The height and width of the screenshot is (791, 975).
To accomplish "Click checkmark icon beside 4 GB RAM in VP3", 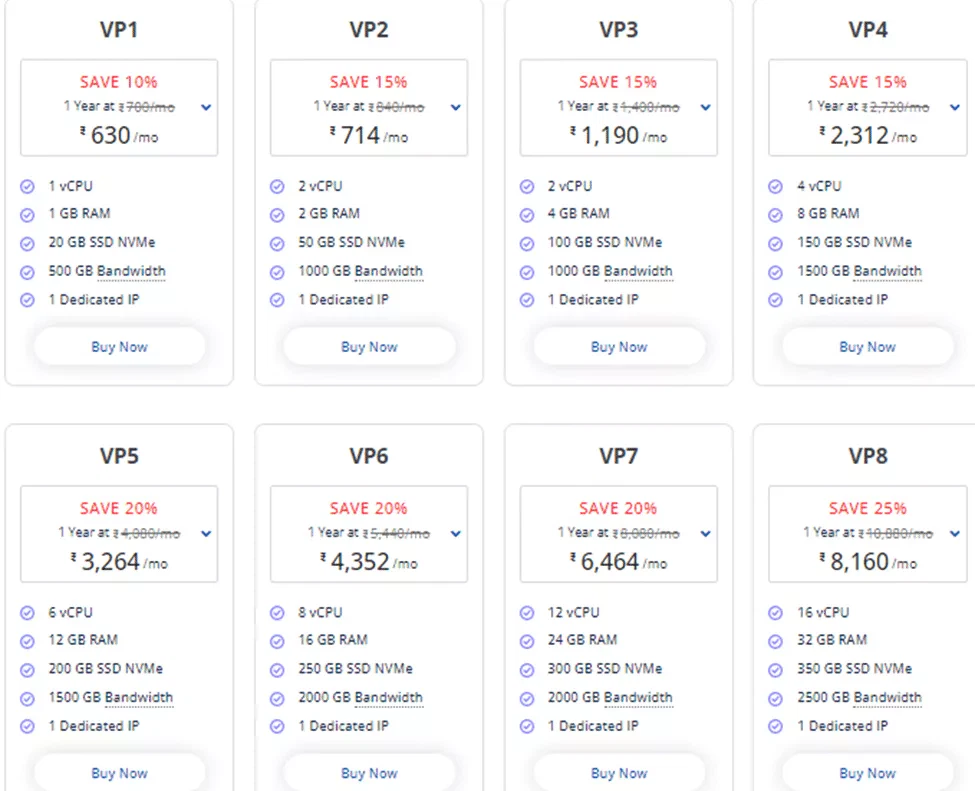I will click(527, 214).
